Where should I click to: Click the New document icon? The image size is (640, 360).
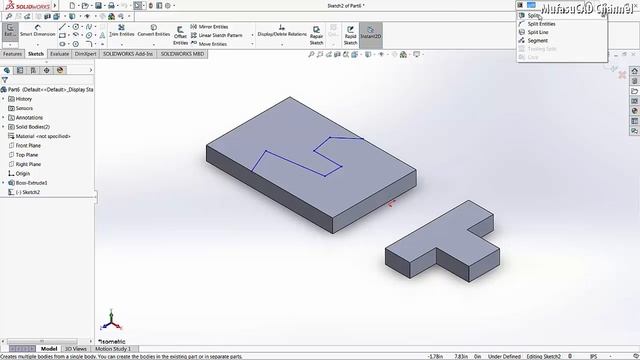click(72, 6)
